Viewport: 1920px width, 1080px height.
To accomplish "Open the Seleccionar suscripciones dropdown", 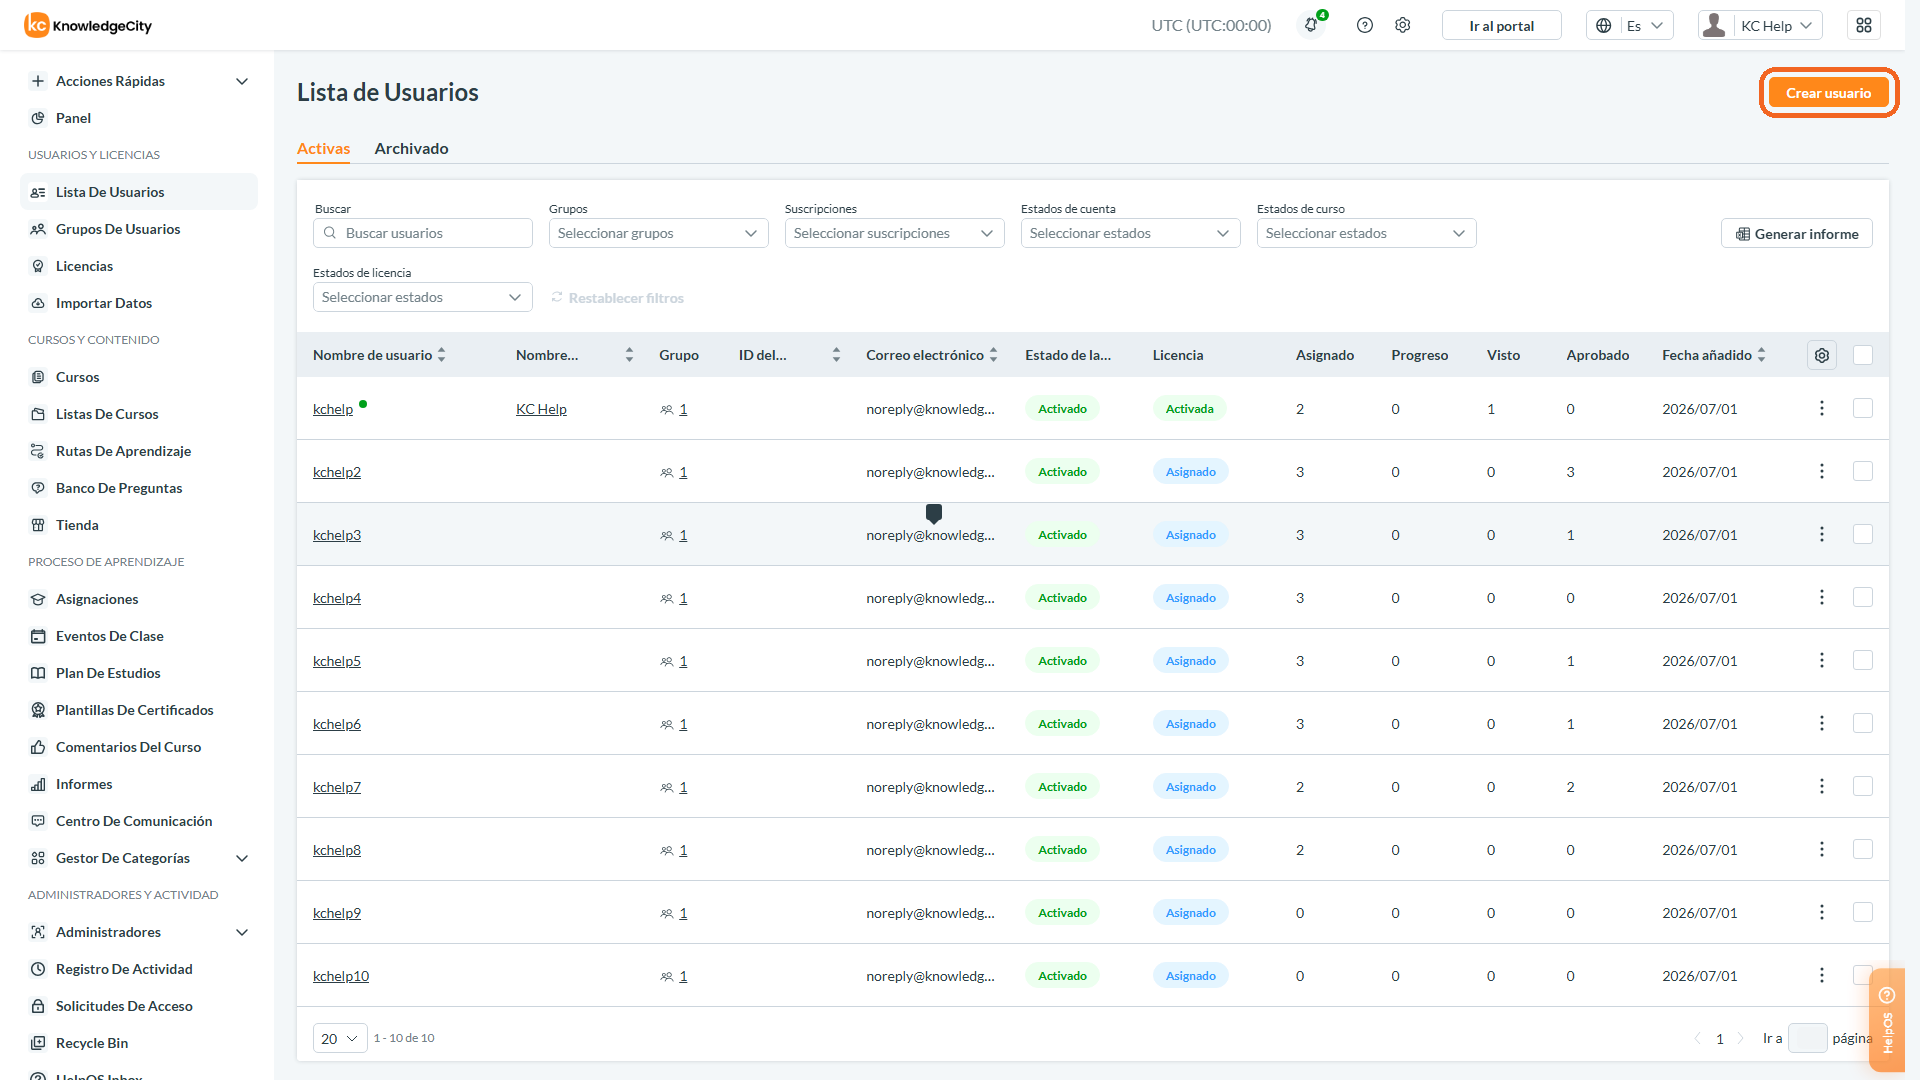I will click(894, 233).
